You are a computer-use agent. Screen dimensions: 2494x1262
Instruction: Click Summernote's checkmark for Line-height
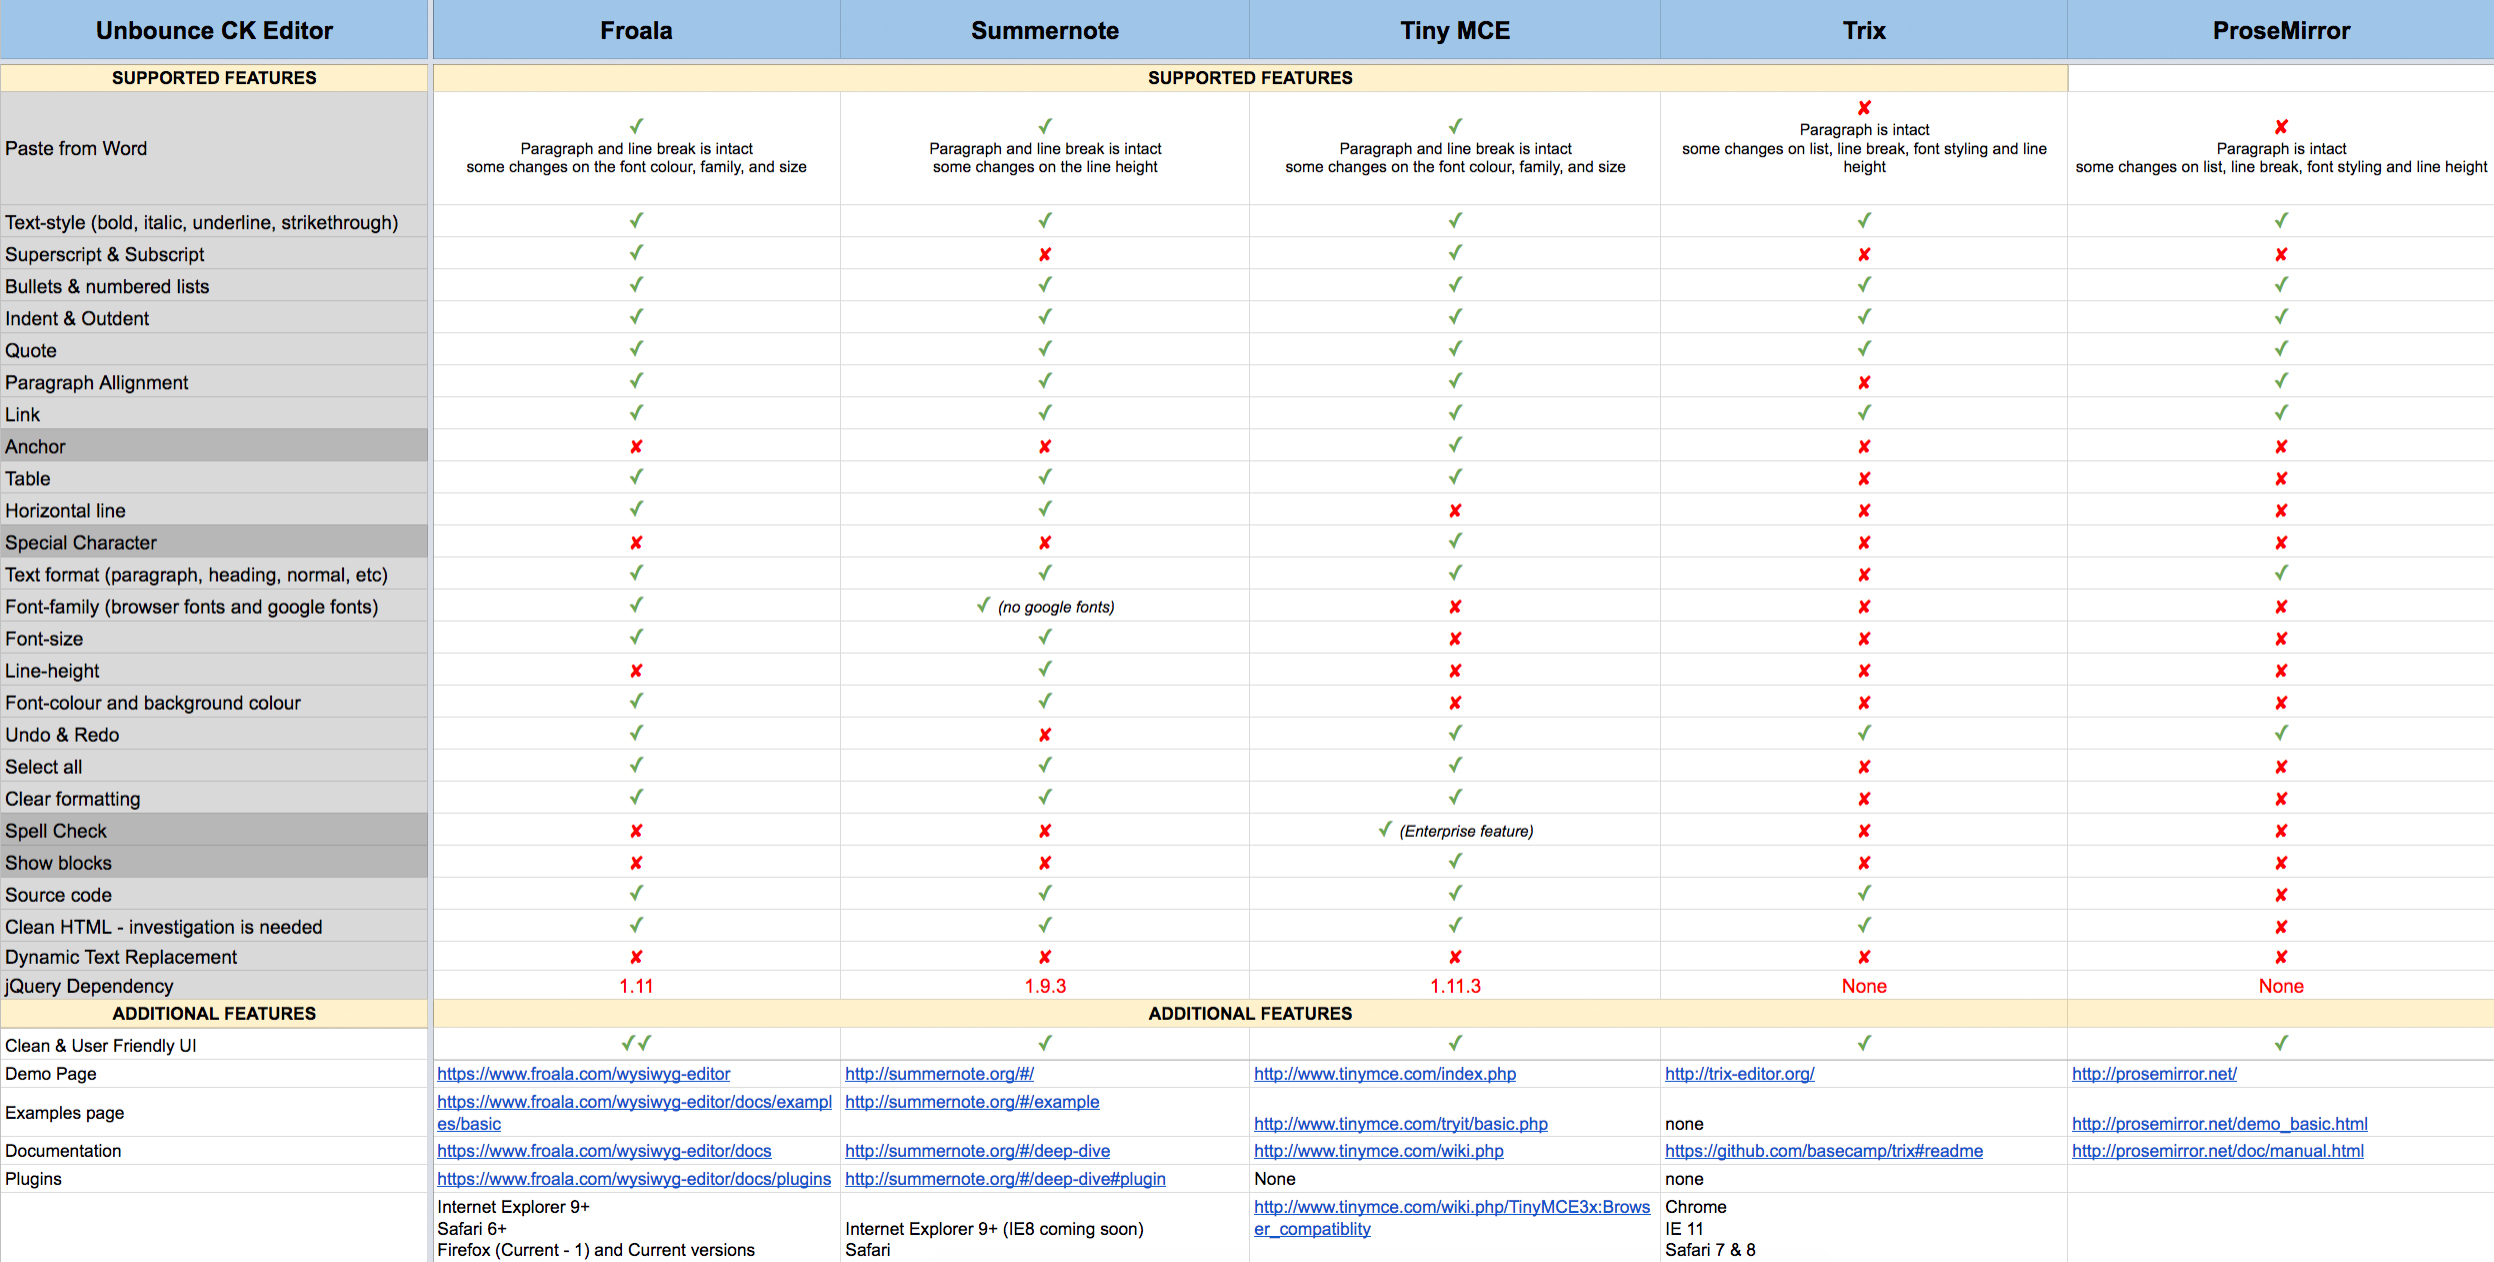(x=1045, y=669)
